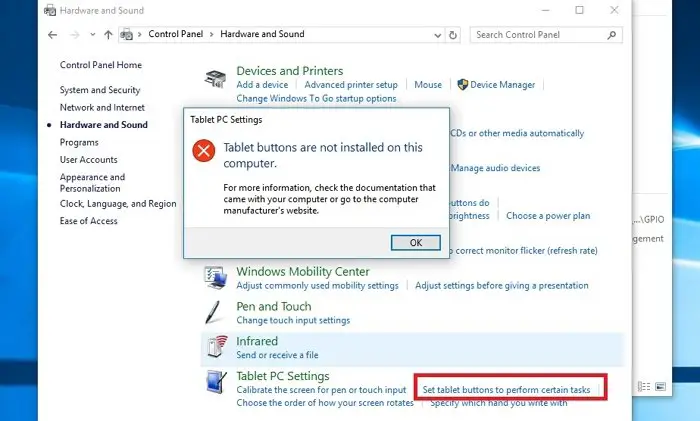The image size is (700, 421).
Task: Open Clock, Language, and Region category
Action: (118, 204)
